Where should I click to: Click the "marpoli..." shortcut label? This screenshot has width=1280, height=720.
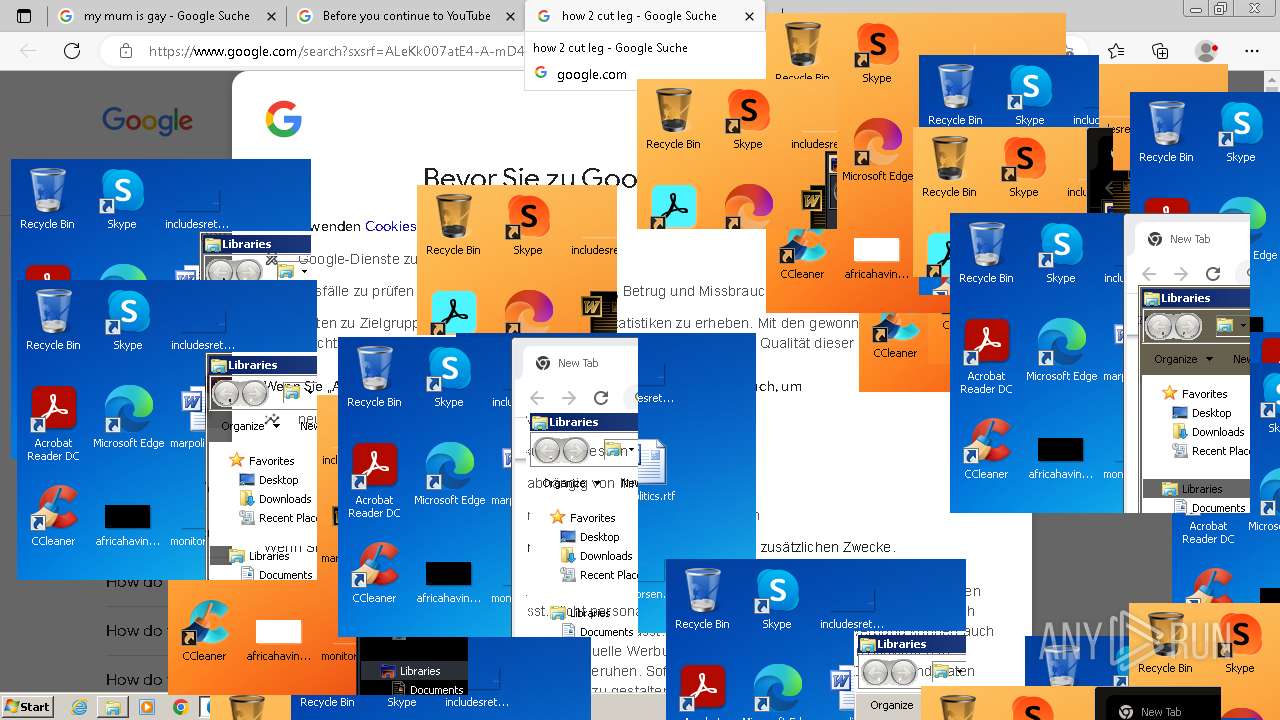coord(188,443)
